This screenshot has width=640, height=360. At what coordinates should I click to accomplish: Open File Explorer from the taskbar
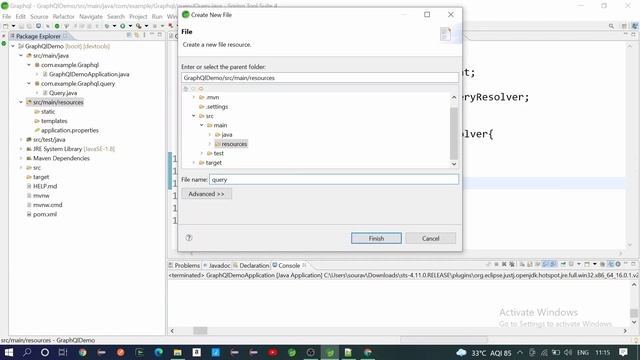(x=178, y=352)
